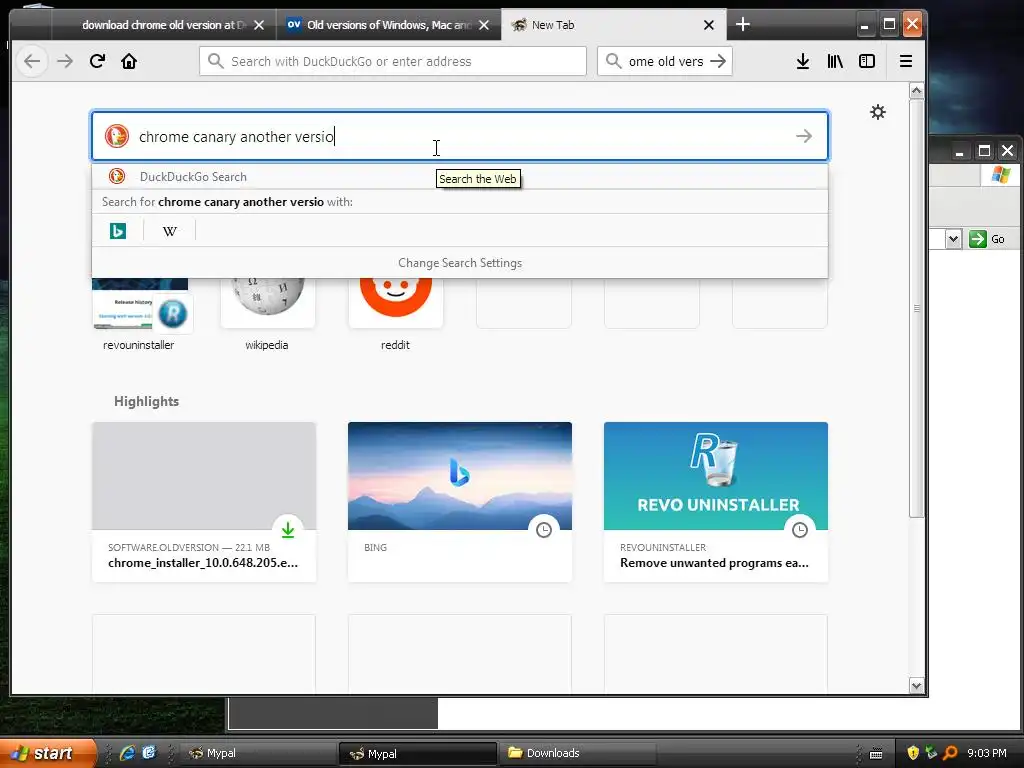Expand address dropdown in background window
Screen dimensions: 1024x768
coord(953,239)
